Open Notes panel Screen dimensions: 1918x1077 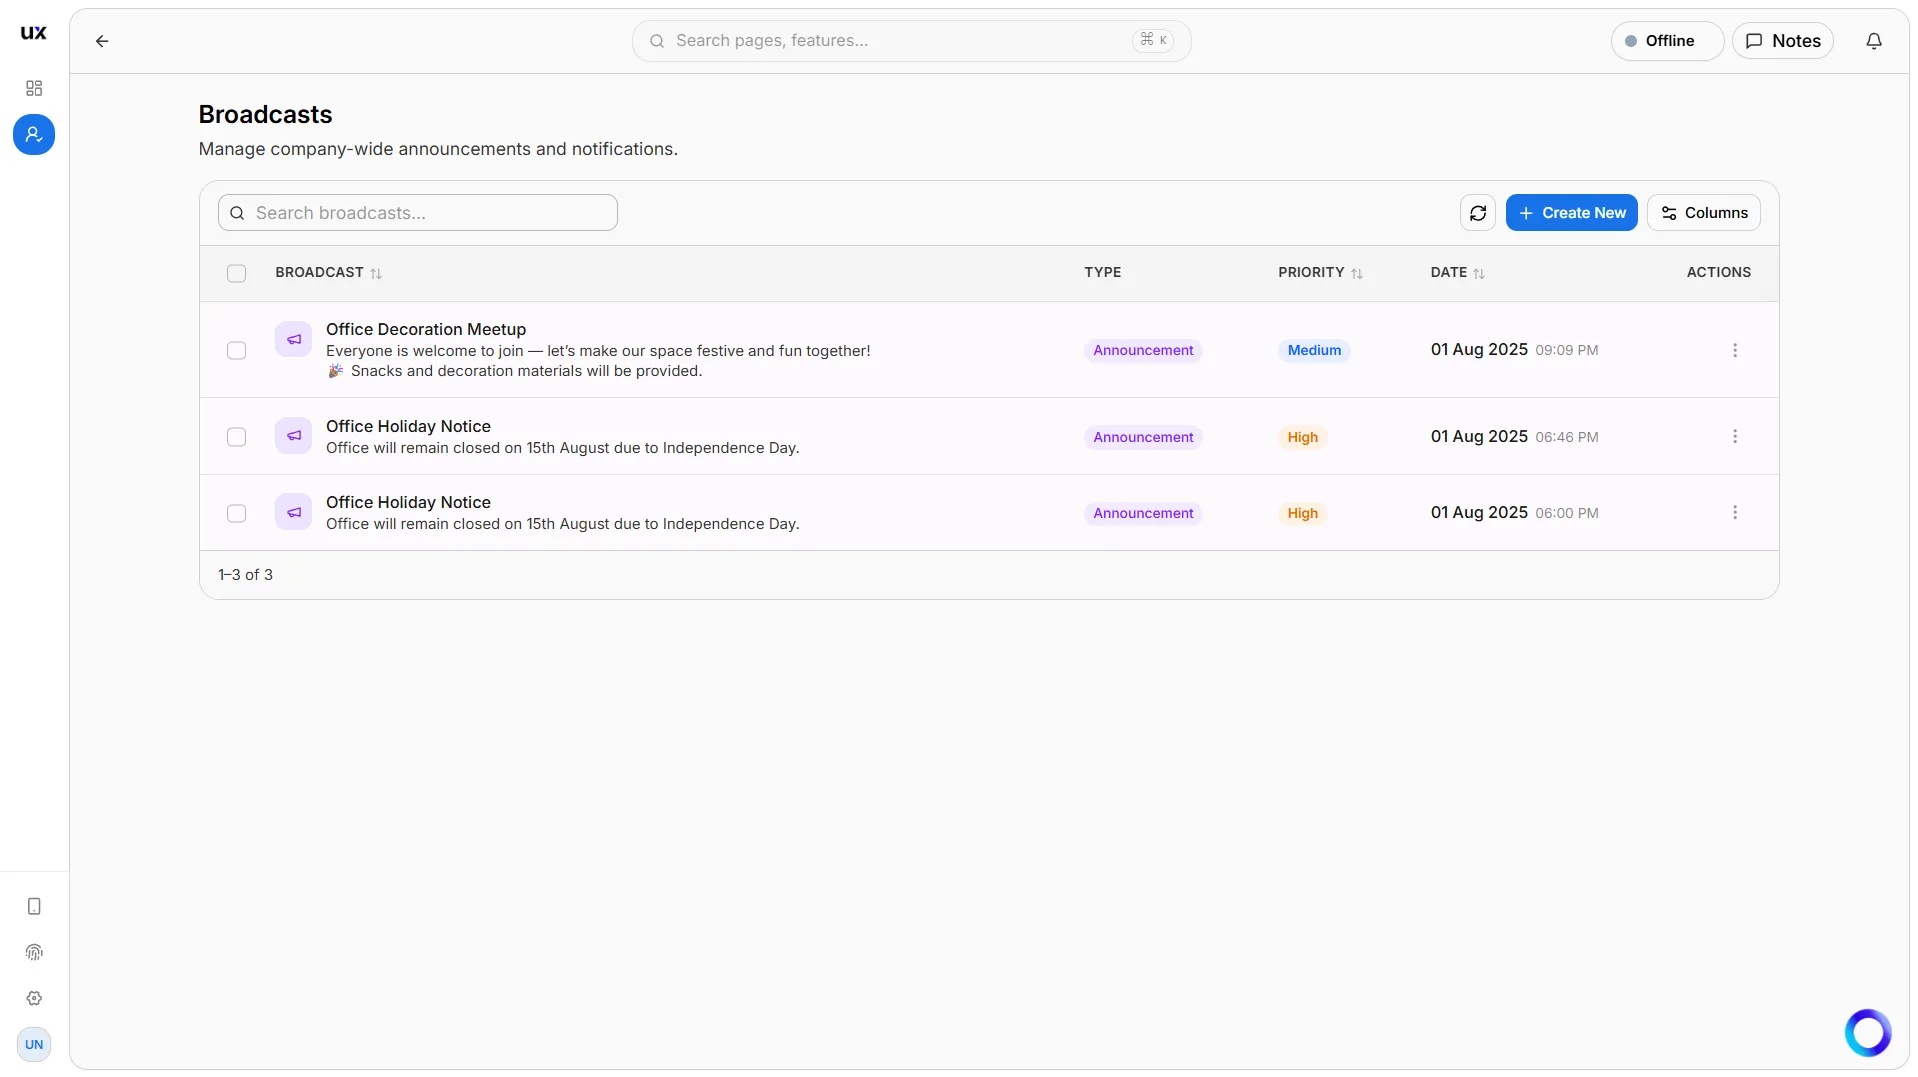1782,41
